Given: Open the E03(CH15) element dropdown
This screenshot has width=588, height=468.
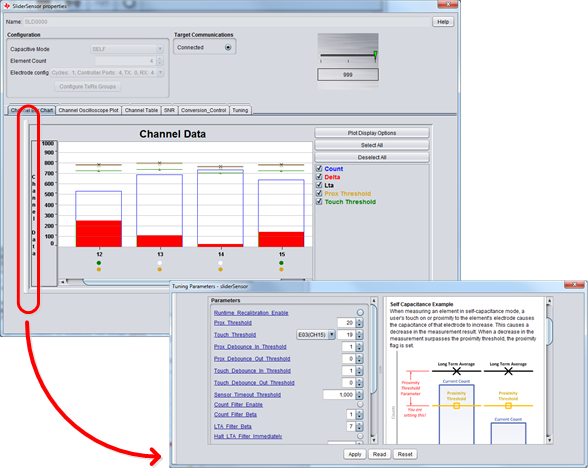Looking at the screenshot, I should tap(316, 334).
